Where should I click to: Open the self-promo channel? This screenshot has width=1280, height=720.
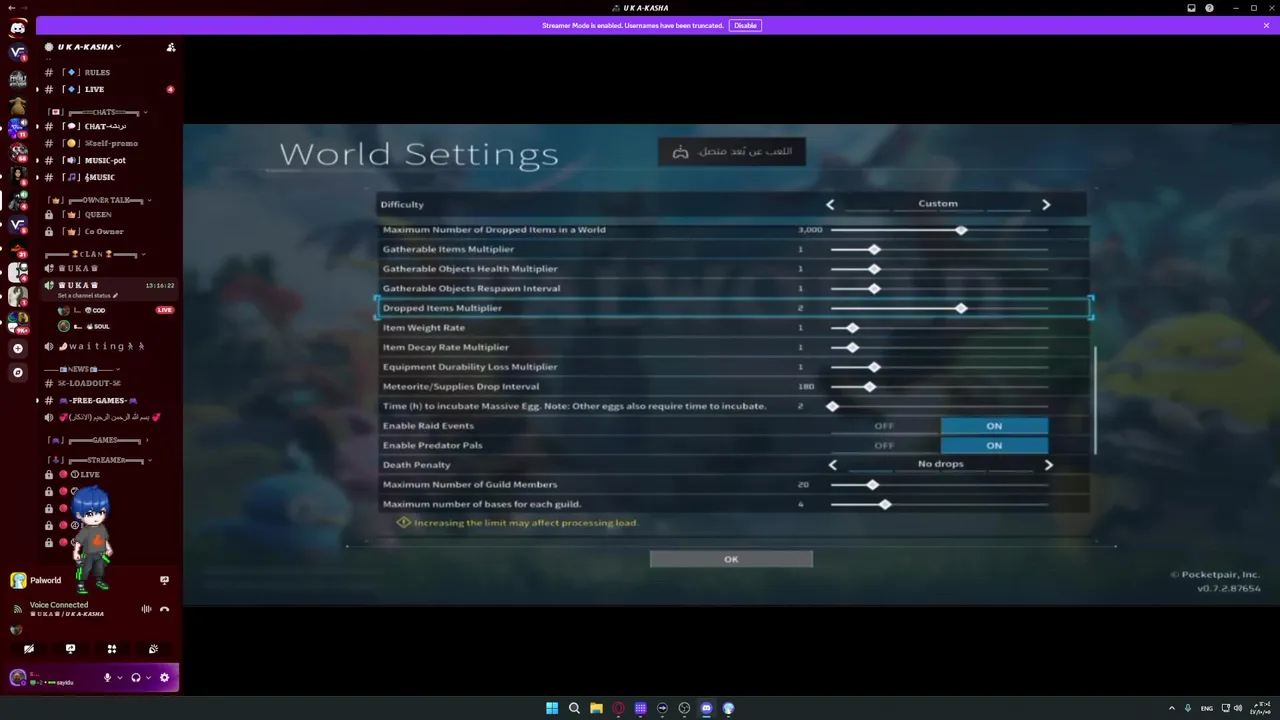coord(110,143)
